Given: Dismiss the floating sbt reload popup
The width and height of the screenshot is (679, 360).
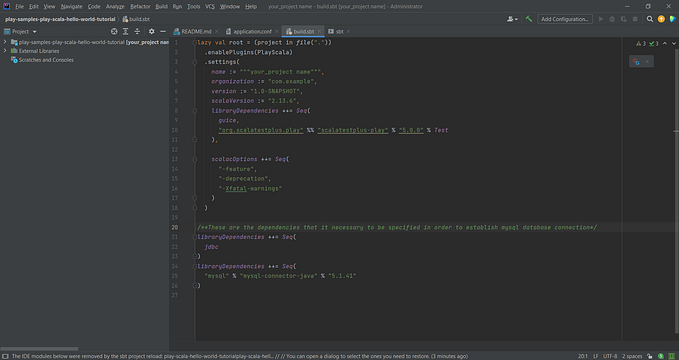Looking at the screenshot, I should click(647, 62).
